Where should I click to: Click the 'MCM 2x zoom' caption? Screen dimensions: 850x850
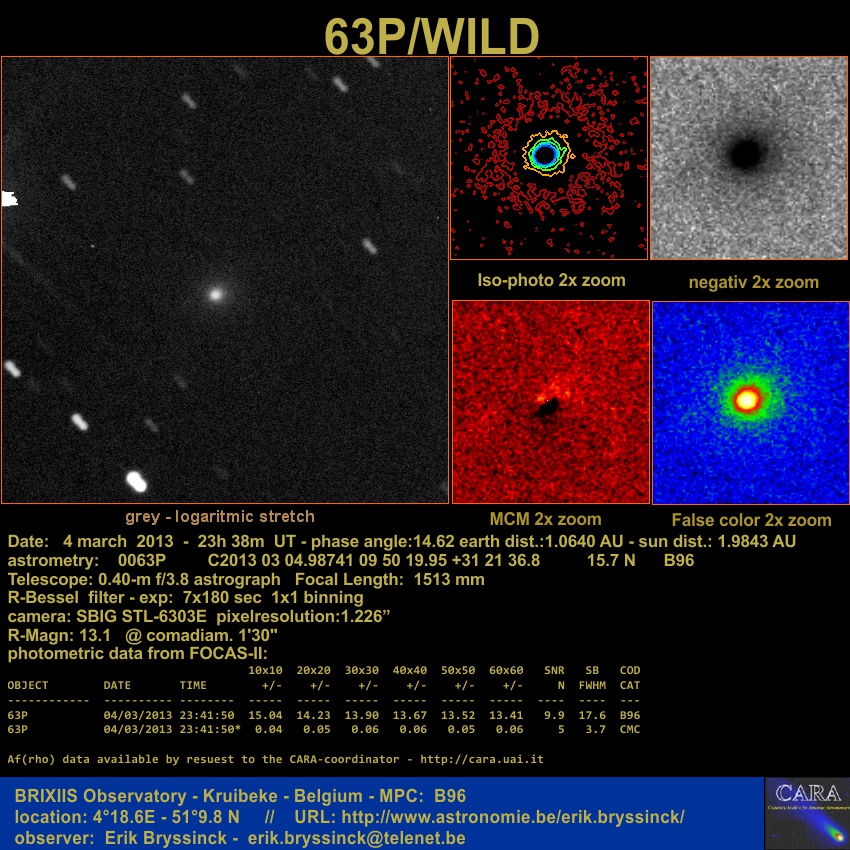click(x=545, y=519)
